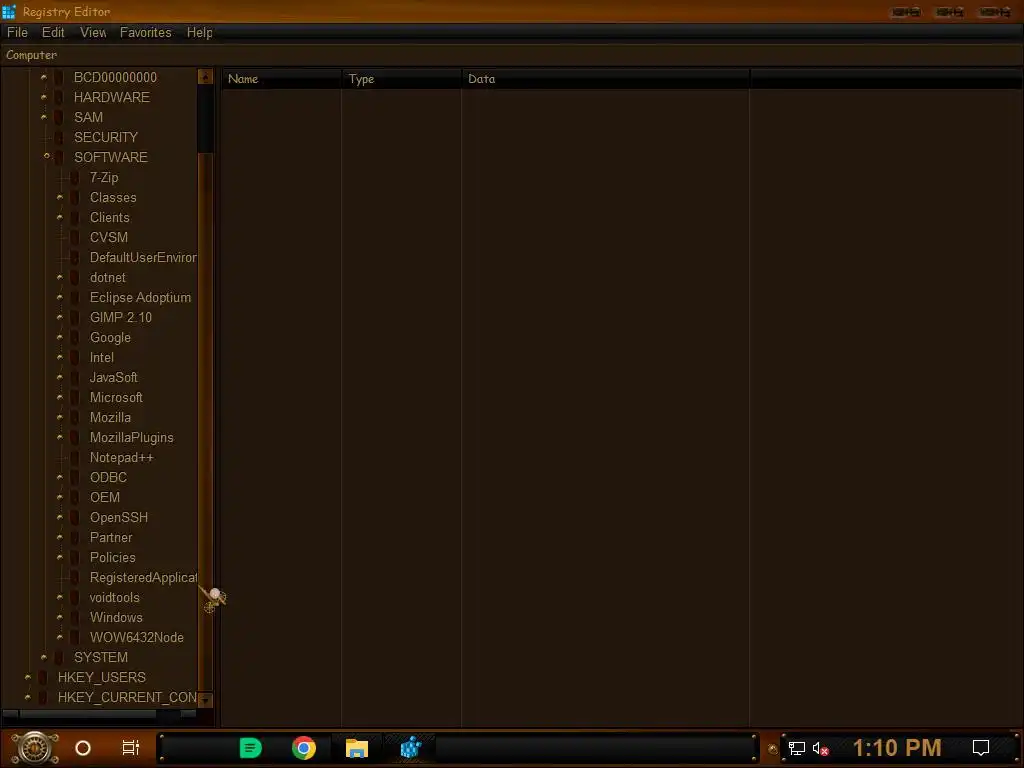The image size is (1024, 768).
Task: Open File Explorer from the taskbar
Action: (x=357, y=748)
